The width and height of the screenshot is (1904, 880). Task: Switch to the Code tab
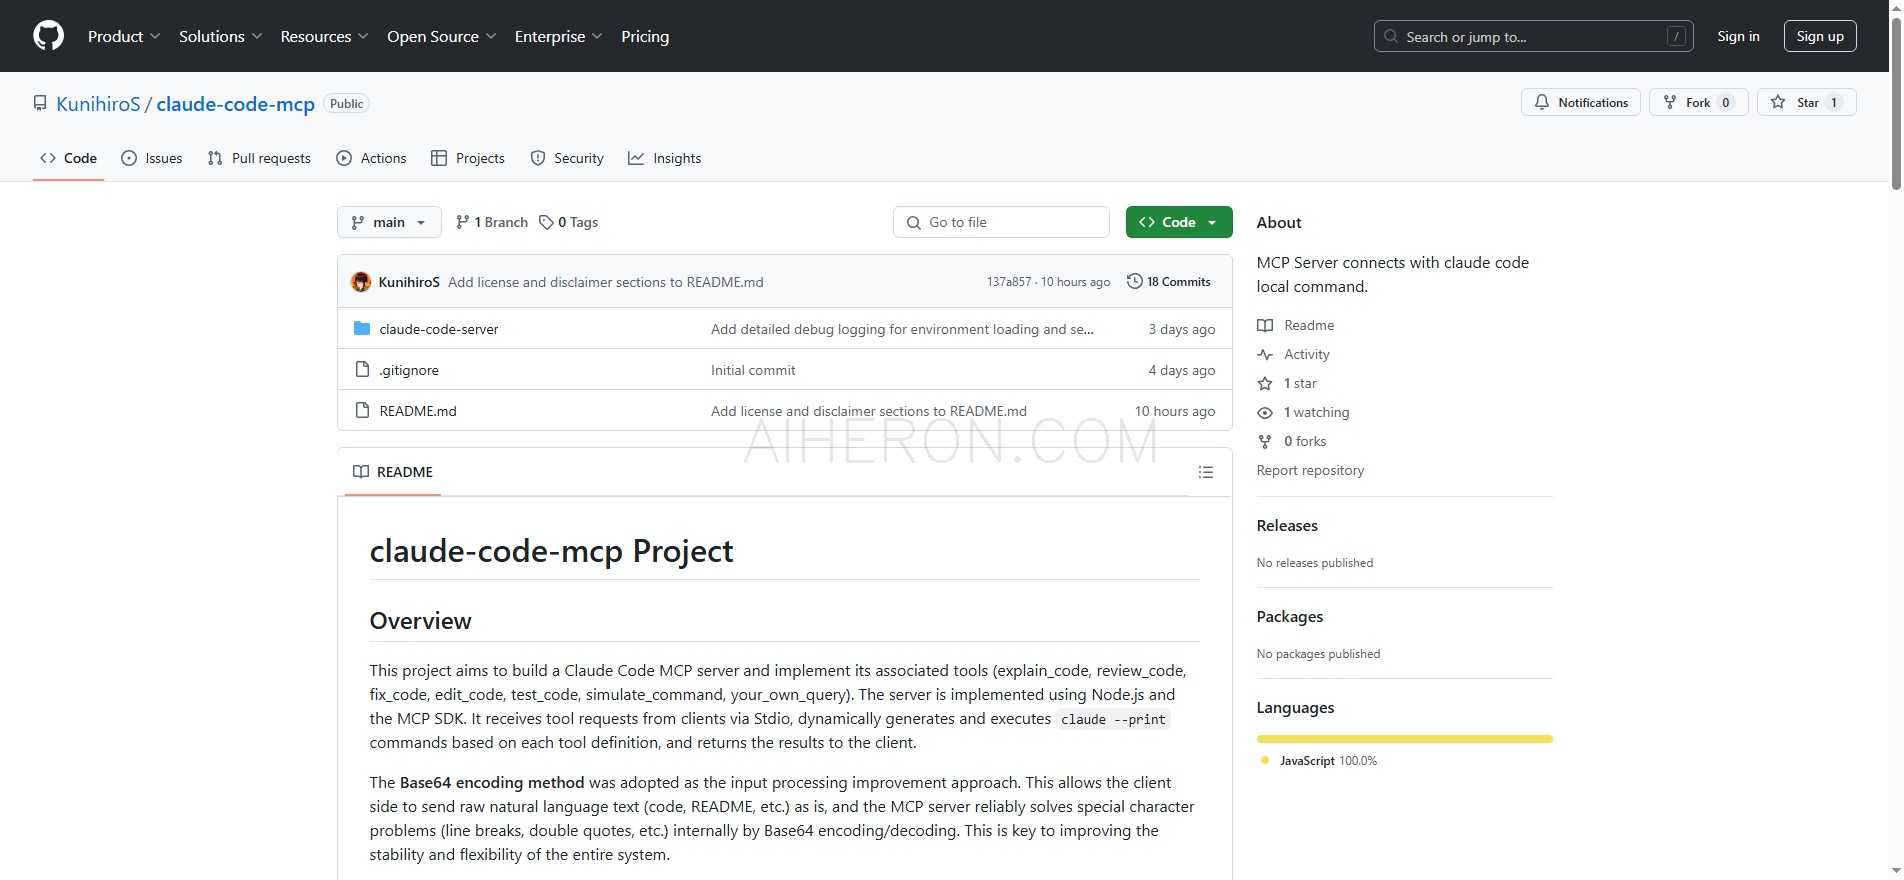(x=68, y=158)
